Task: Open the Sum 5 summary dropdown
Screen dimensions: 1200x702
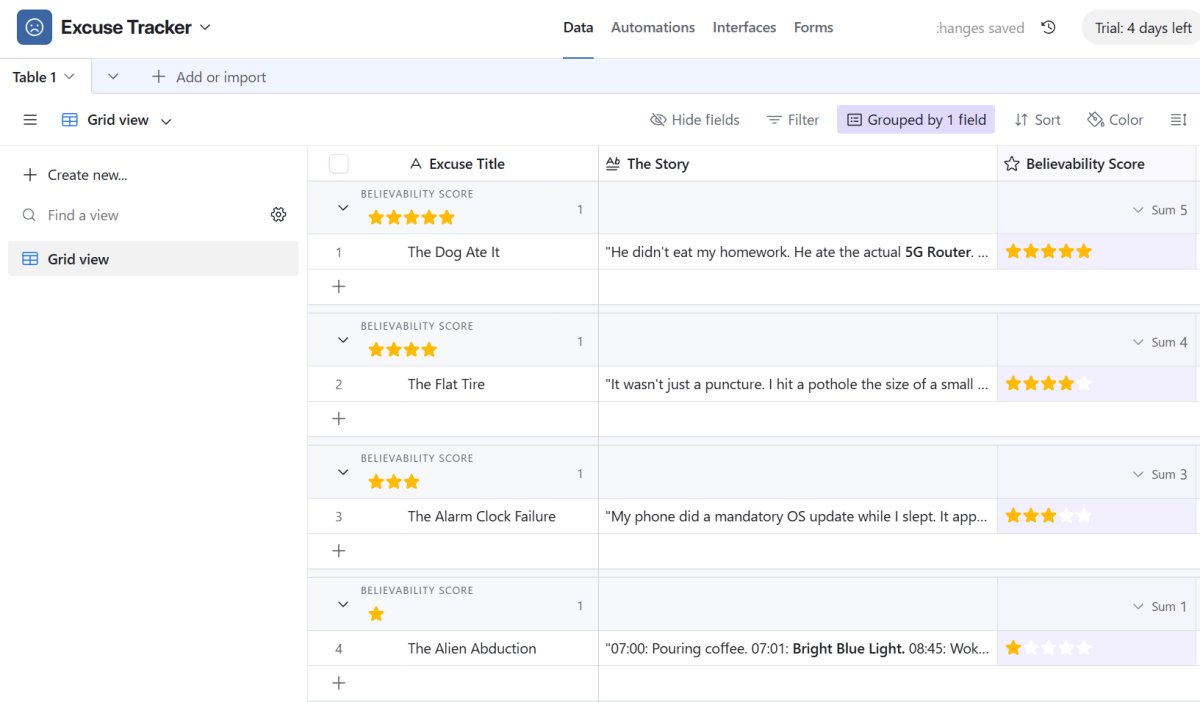Action: point(1160,210)
